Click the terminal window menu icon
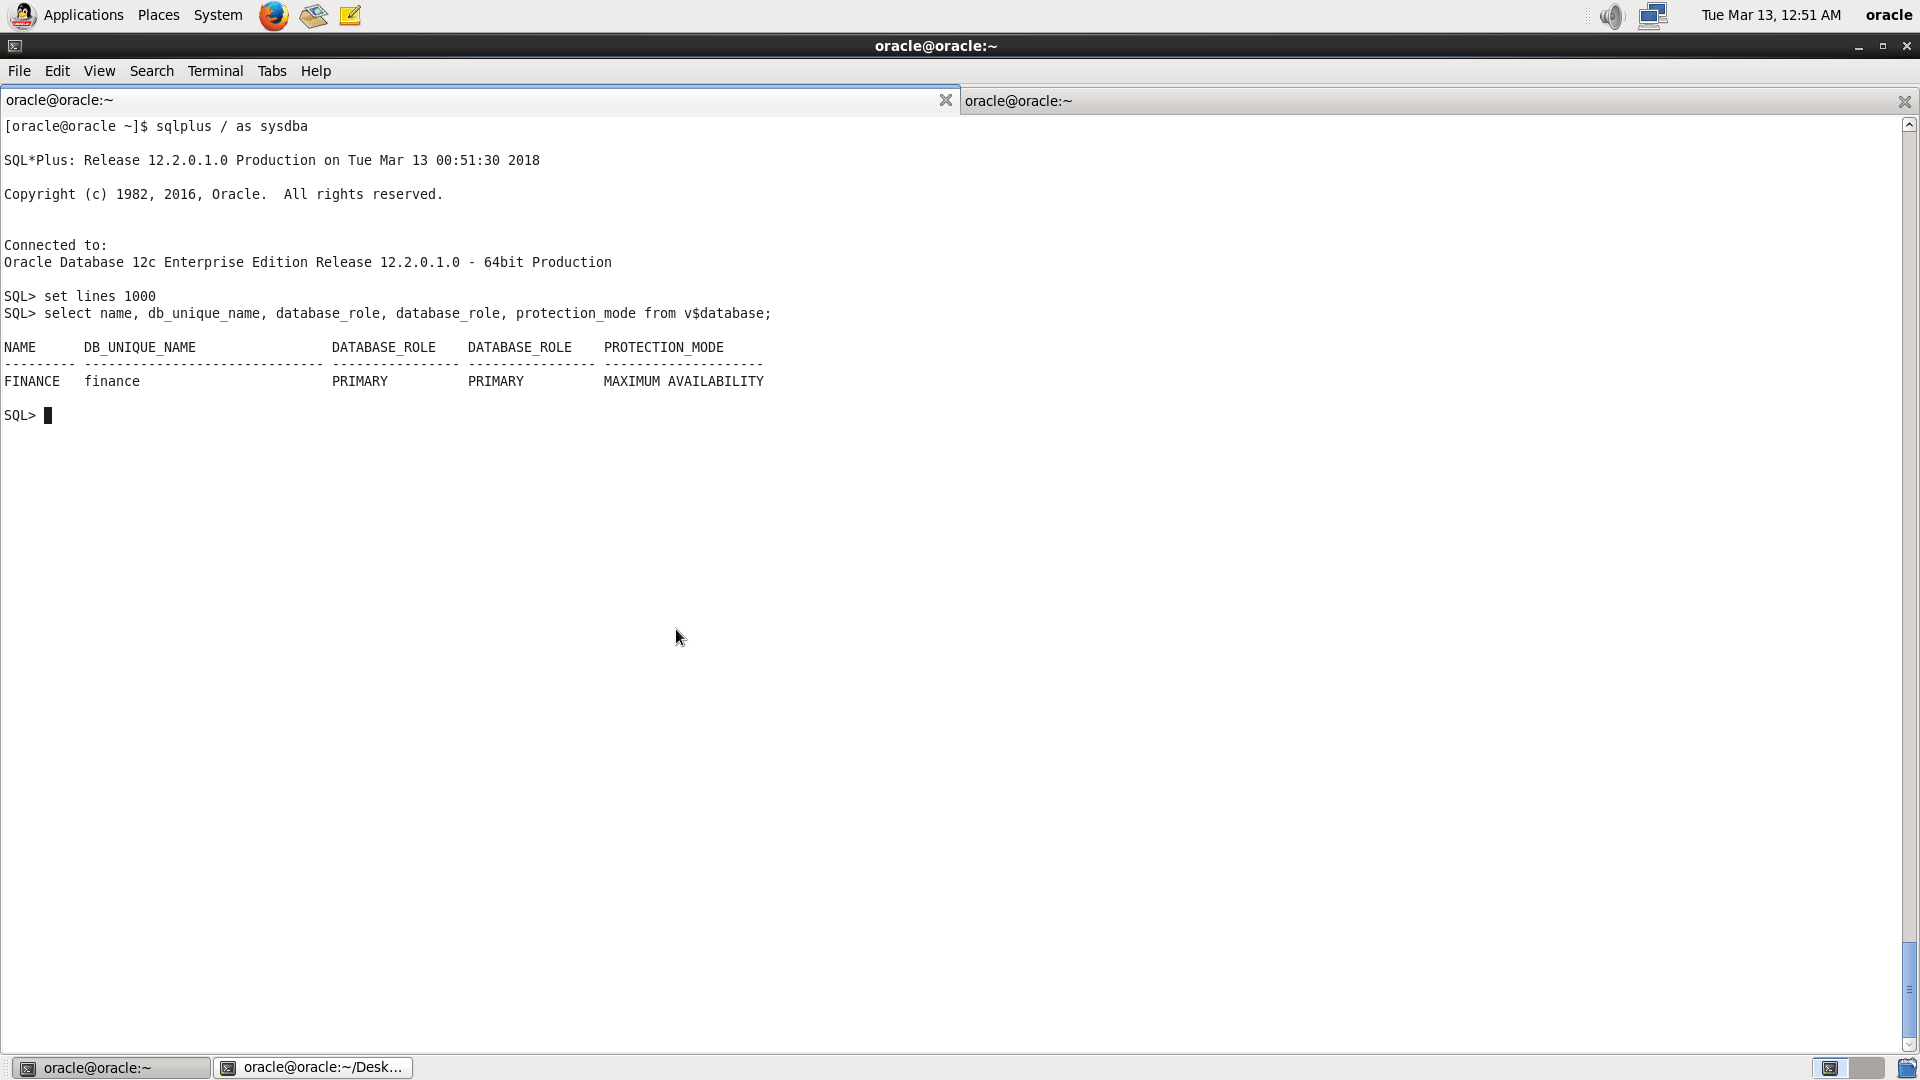The image size is (1920, 1080). coord(14,46)
